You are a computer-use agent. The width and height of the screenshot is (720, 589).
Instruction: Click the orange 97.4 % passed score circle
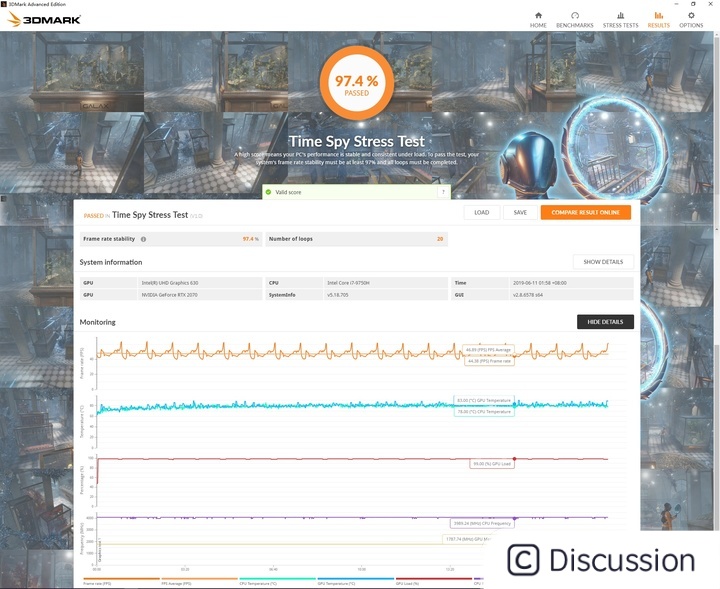(357, 83)
